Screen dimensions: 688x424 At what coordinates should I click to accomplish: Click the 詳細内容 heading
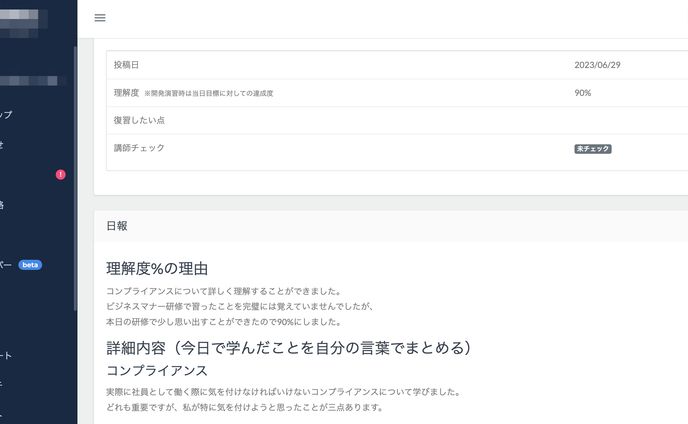[289, 348]
